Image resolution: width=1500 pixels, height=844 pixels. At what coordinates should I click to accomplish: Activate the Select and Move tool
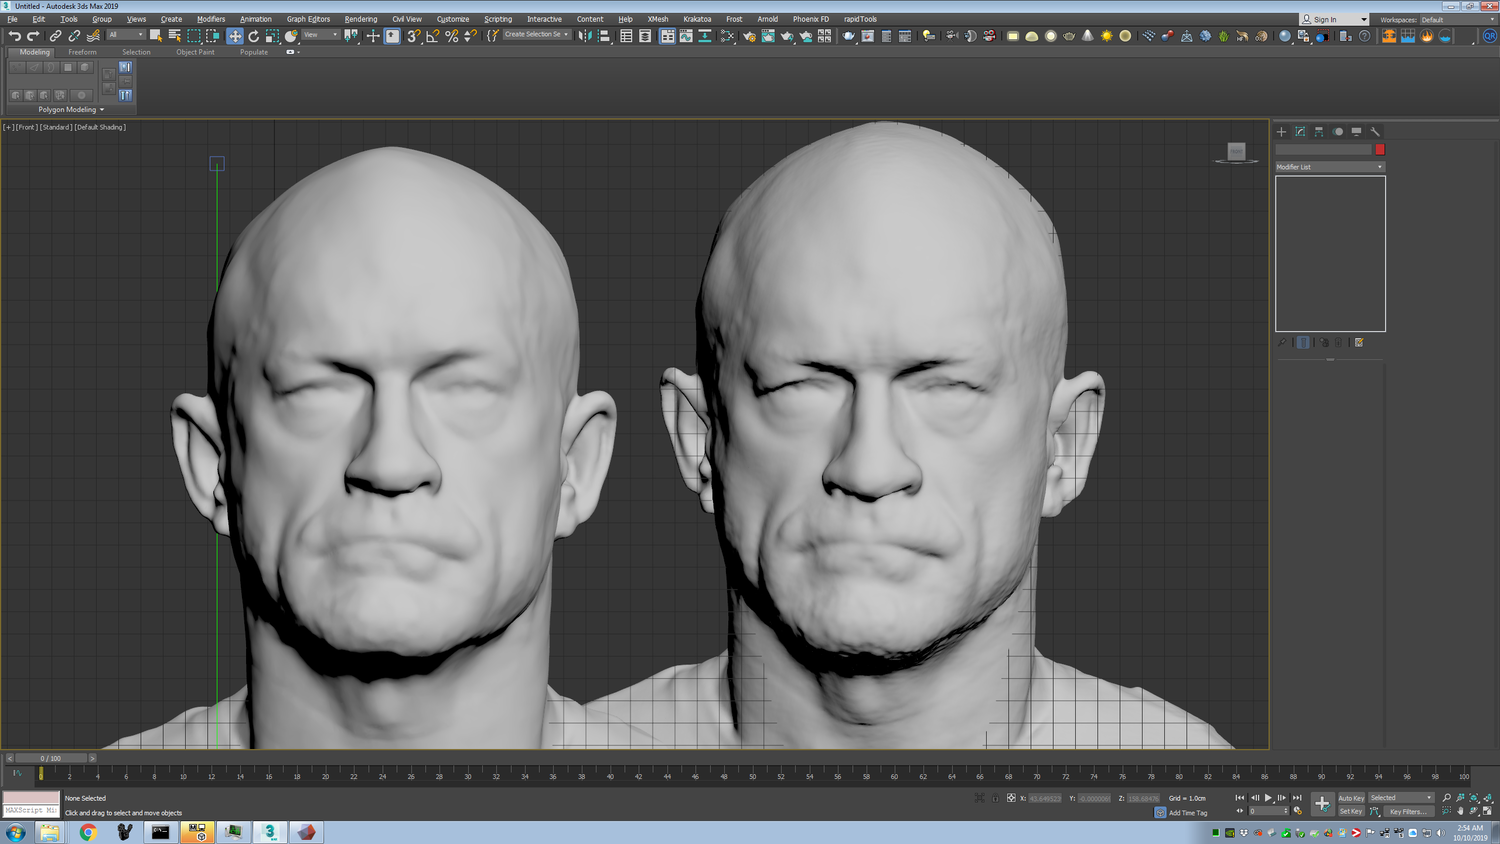[x=235, y=36]
